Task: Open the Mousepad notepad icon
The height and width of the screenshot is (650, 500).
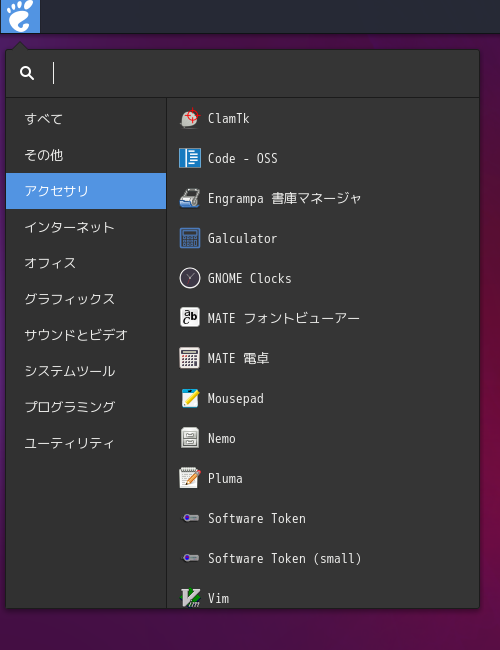Action: pos(190,398)
